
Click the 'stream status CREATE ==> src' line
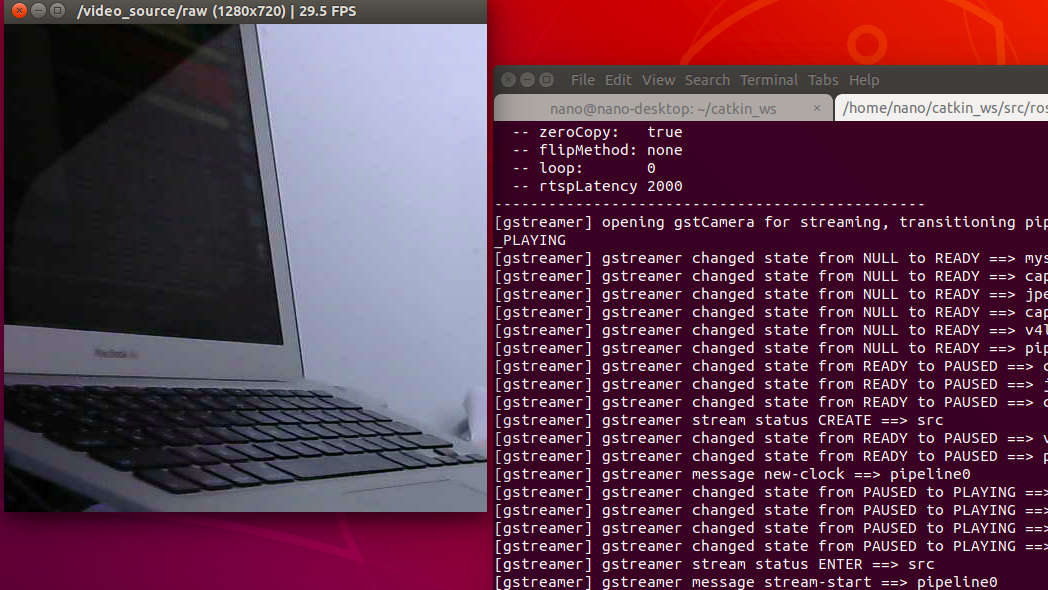click(x=718, y=421)
